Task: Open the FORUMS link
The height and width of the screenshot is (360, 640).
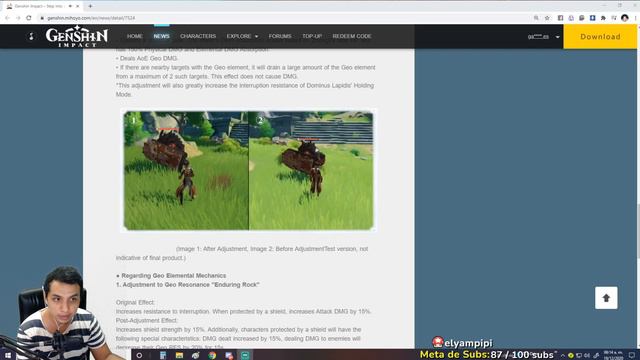Action: (x=280, y=36)
